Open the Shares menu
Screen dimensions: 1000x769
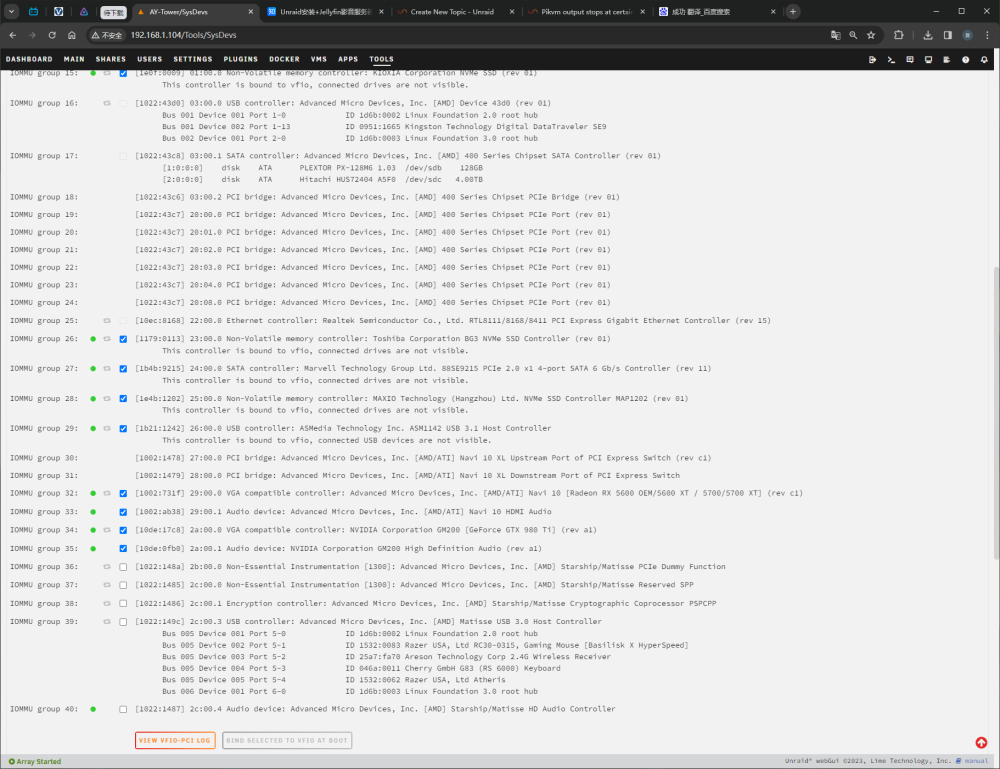(111, 59)
